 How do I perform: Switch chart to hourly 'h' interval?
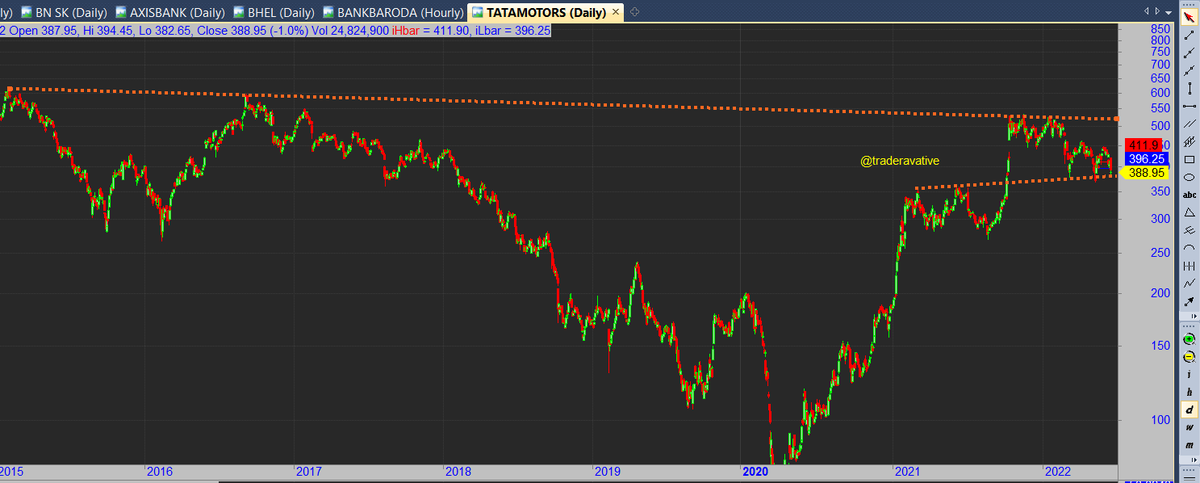pos(1189,392)
